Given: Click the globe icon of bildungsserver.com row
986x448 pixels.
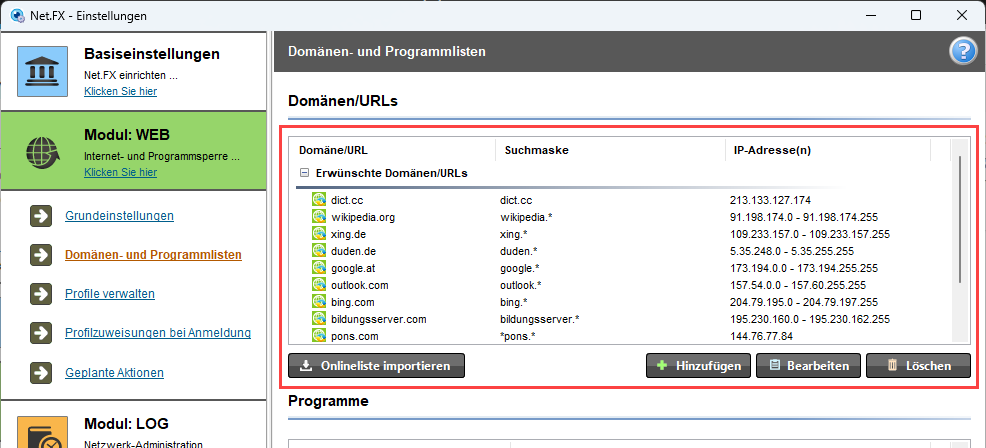Looking at the screenshot, I should click(319, 319).
